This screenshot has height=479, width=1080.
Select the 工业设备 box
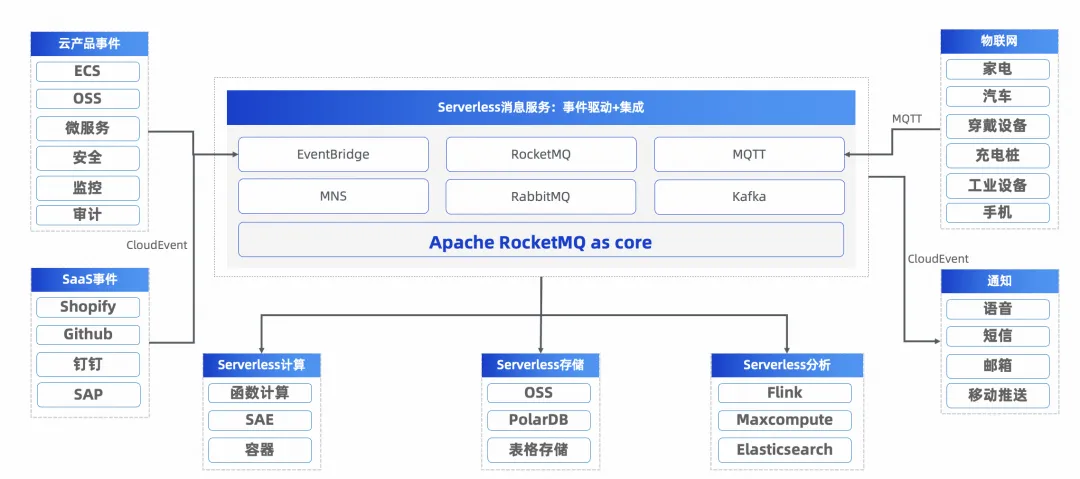point(997,185)
